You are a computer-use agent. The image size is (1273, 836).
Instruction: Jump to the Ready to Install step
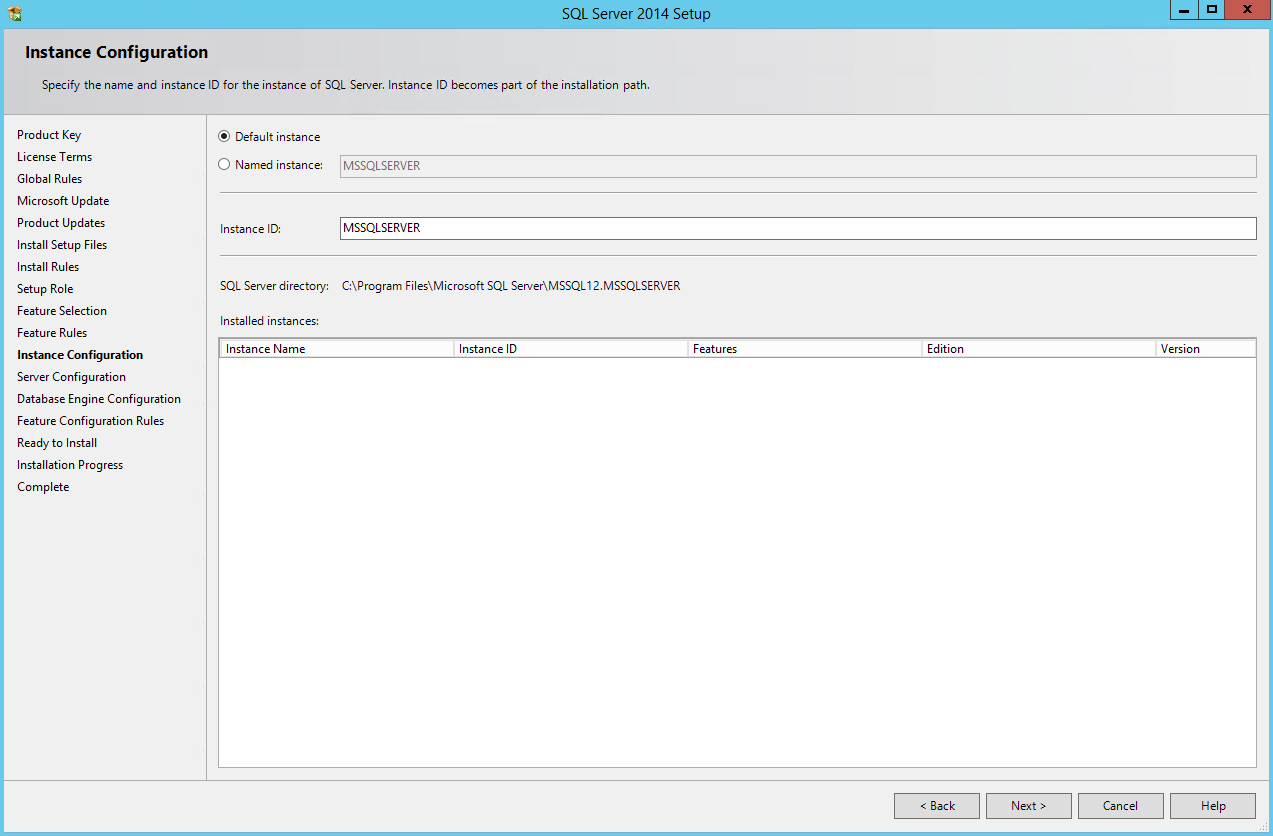tap(56, 442)
